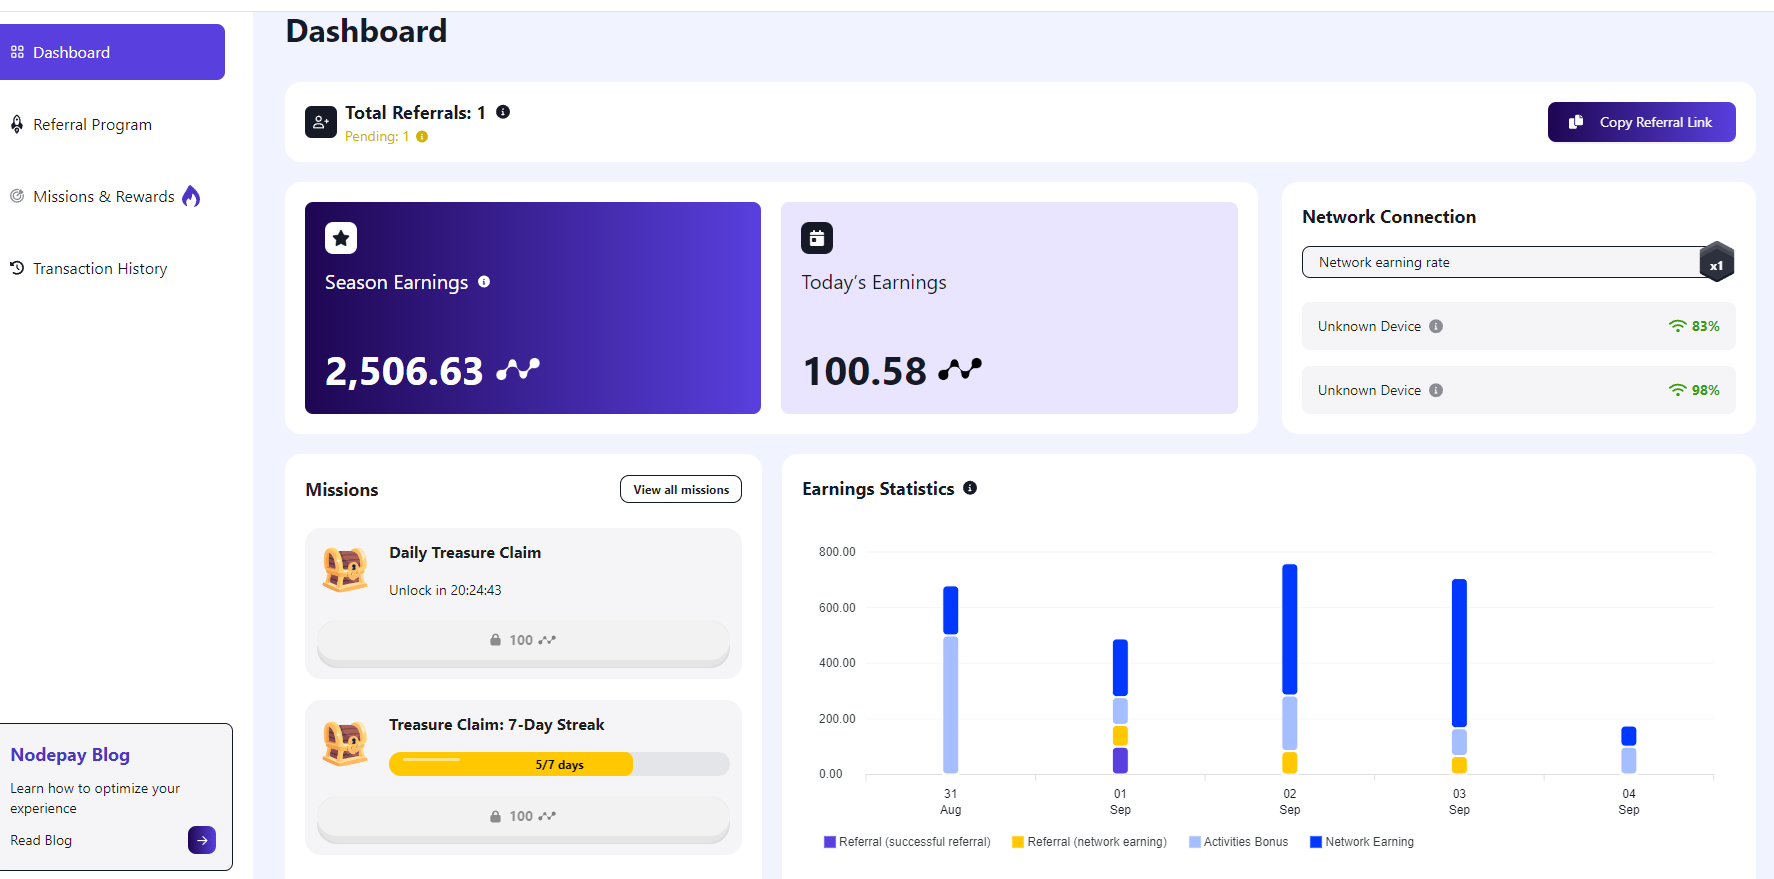Viewport: 1774px width, 879px height.
Task: Click the locked 100 button under Daily Treasure Claim
Action: 523,641
